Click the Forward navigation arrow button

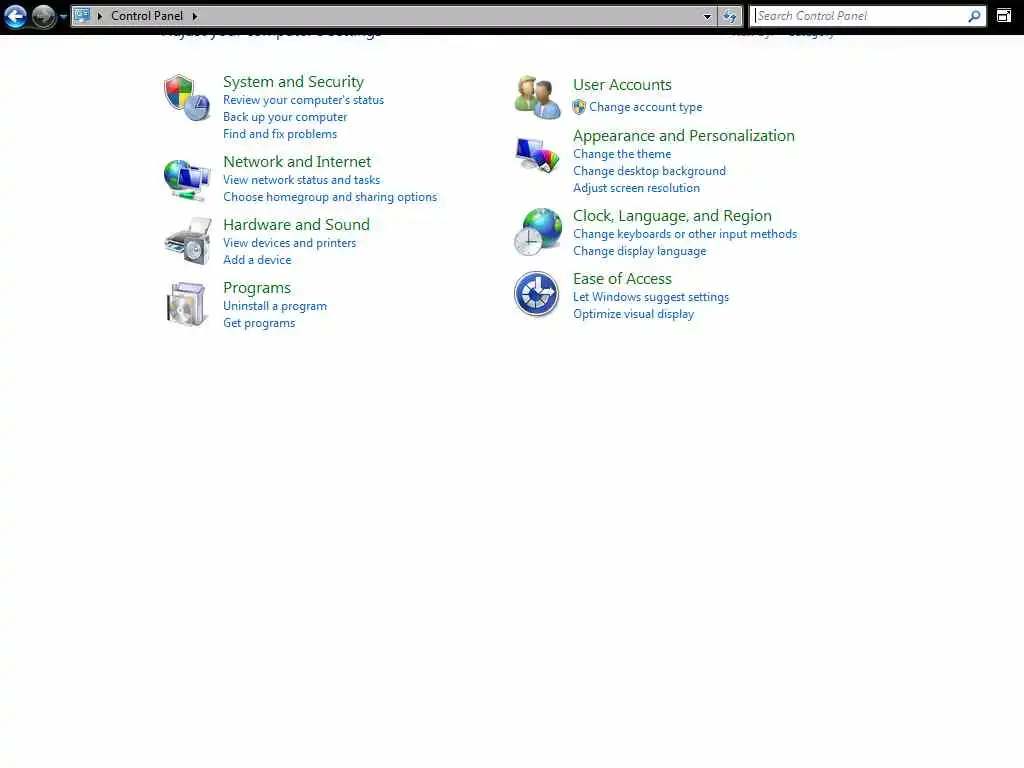(44, 16)
